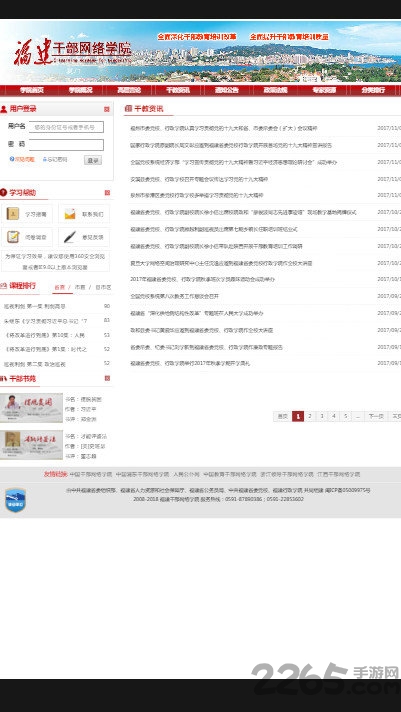
Task: Open news about 福州市委党校 十九大
Action: [223, 129]
